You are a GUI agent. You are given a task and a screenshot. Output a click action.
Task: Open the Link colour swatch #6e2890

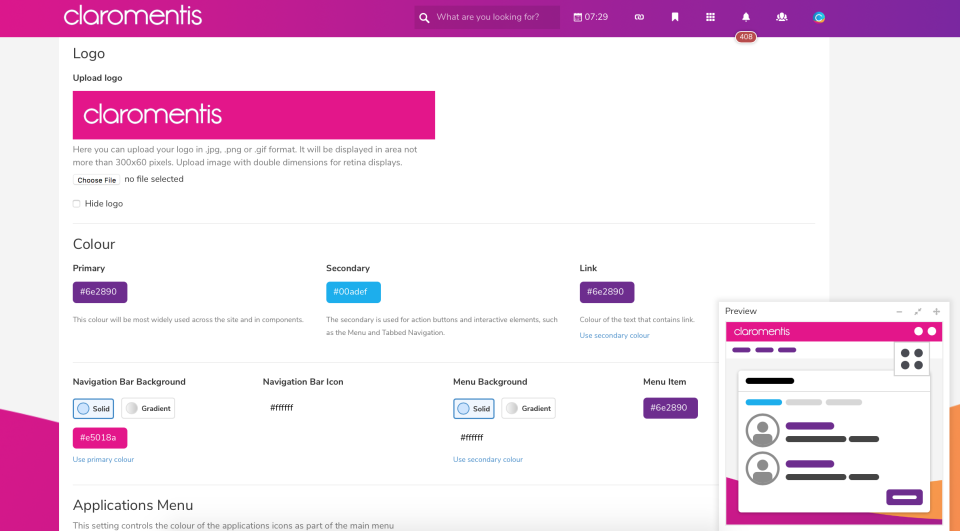[x=607, y=292]
